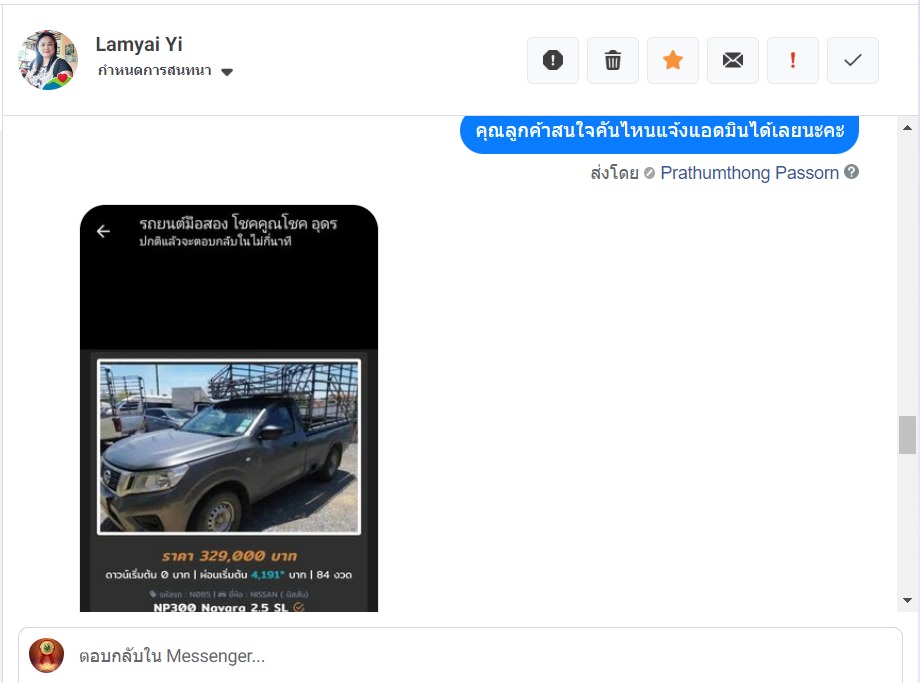The image size is (920, 683).
Task: Click help question icon beside Prathumthong Passorn
Action: click(851, 172)
